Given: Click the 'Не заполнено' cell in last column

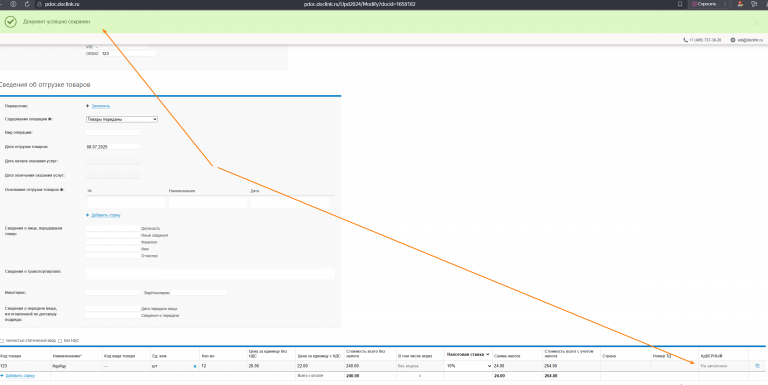Looking at the screenshot, I should (723, 366).
